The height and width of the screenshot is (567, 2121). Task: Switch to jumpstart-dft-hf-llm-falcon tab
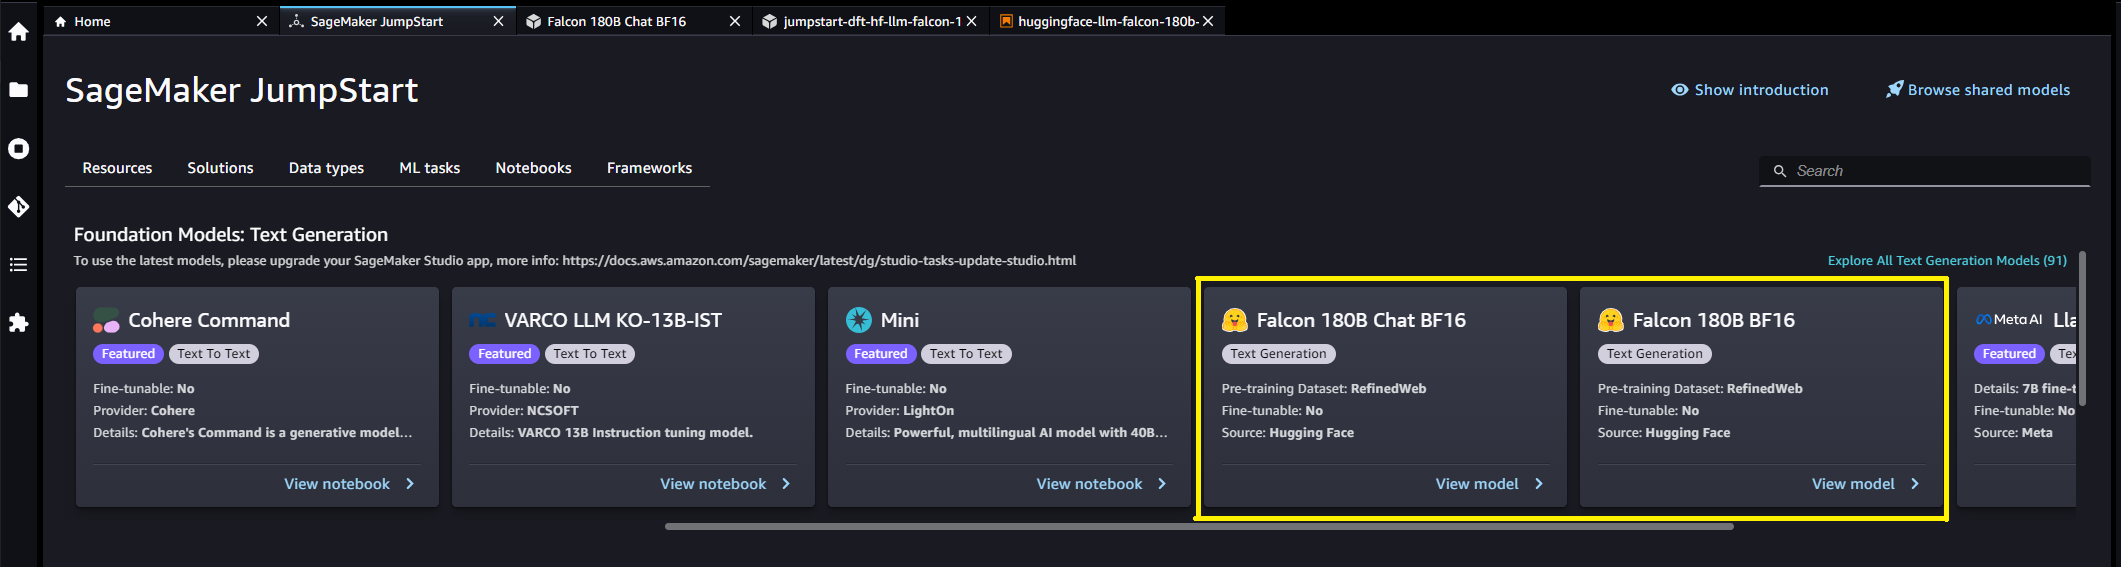pos(871,21)
